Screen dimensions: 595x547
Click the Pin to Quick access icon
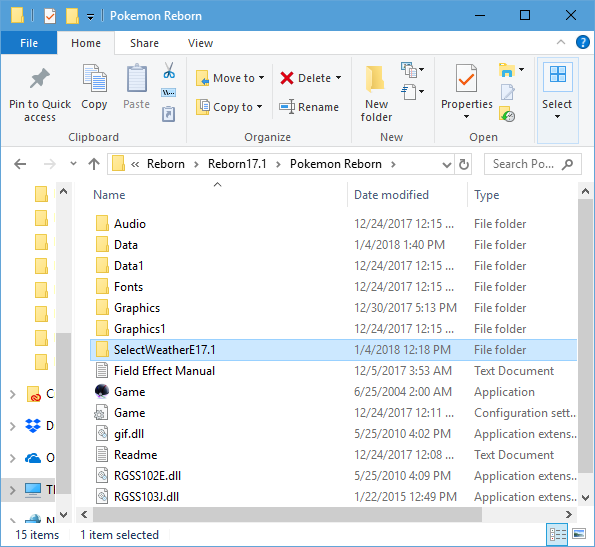point(40,79)
